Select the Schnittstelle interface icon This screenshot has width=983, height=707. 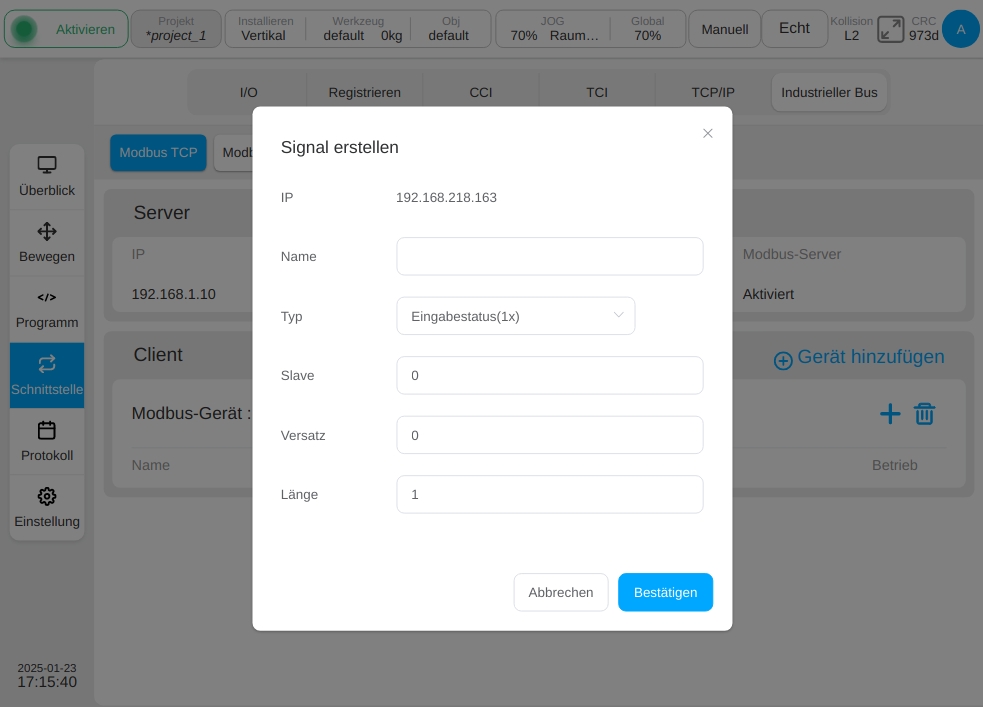click(47, 364)
